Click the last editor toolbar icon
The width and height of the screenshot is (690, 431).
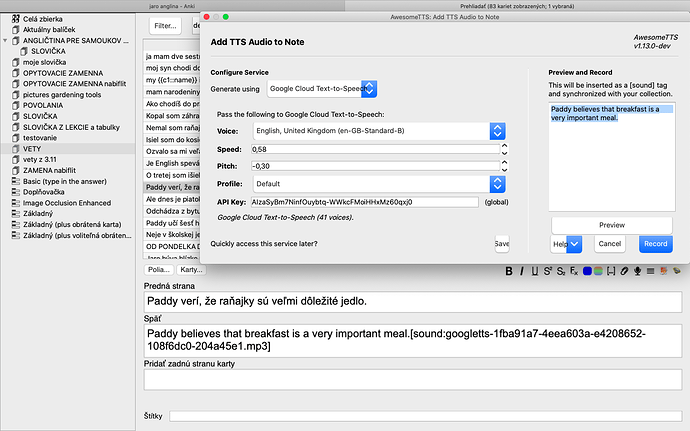tap(677, 271)
